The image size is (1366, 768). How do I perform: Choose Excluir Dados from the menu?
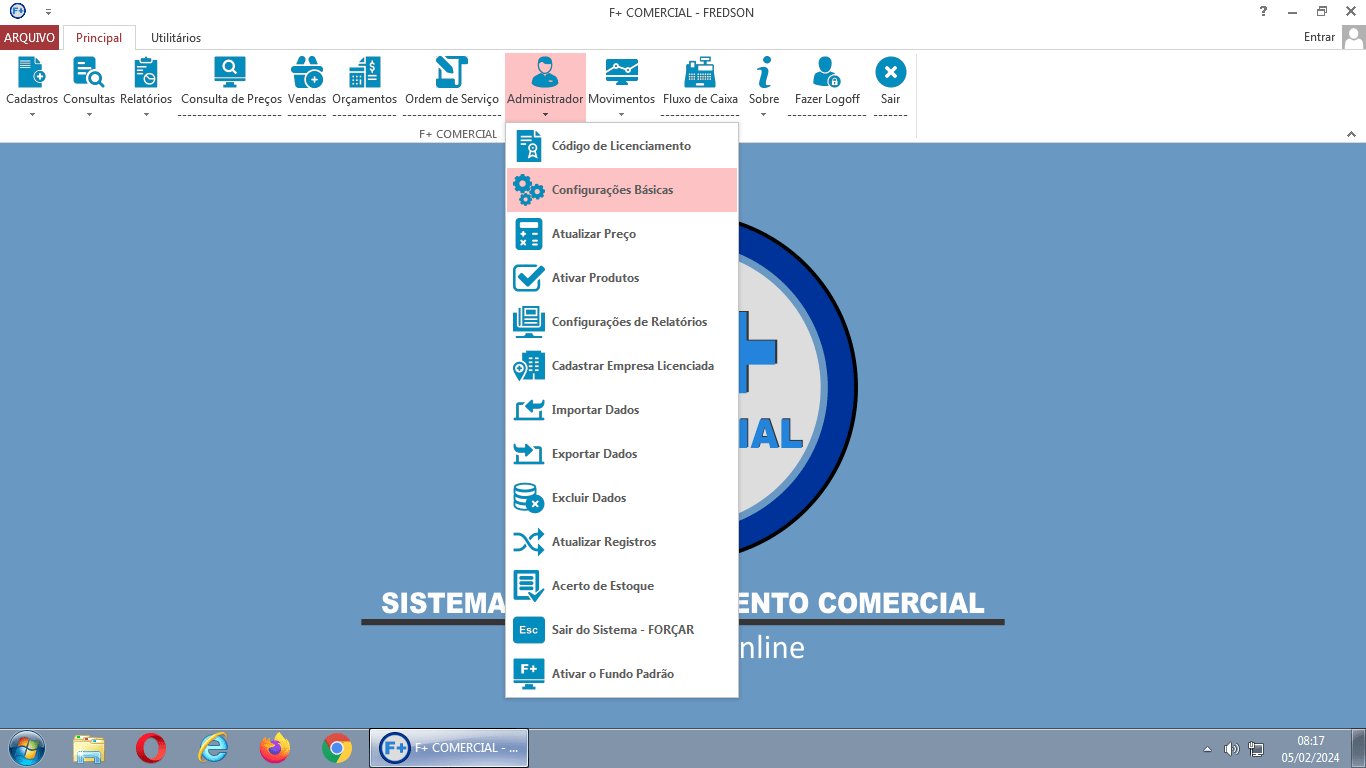click(x=622, y=498)
